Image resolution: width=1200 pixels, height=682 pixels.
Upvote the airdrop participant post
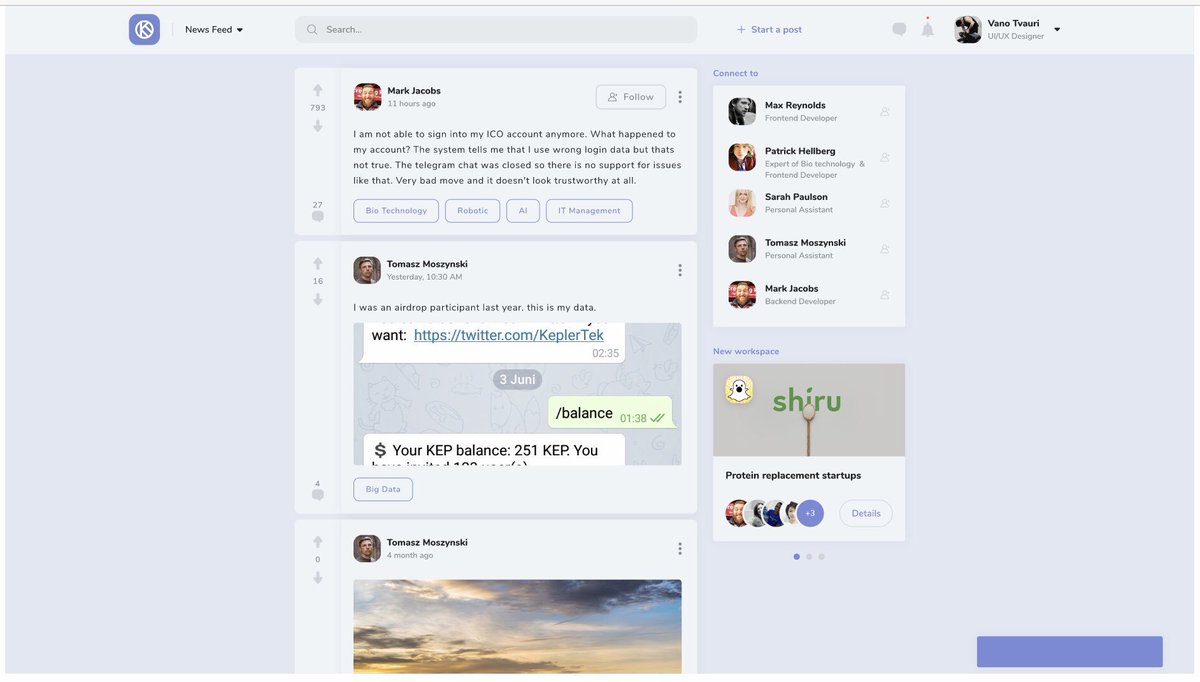pyautogui.click(x=318, y=264)
